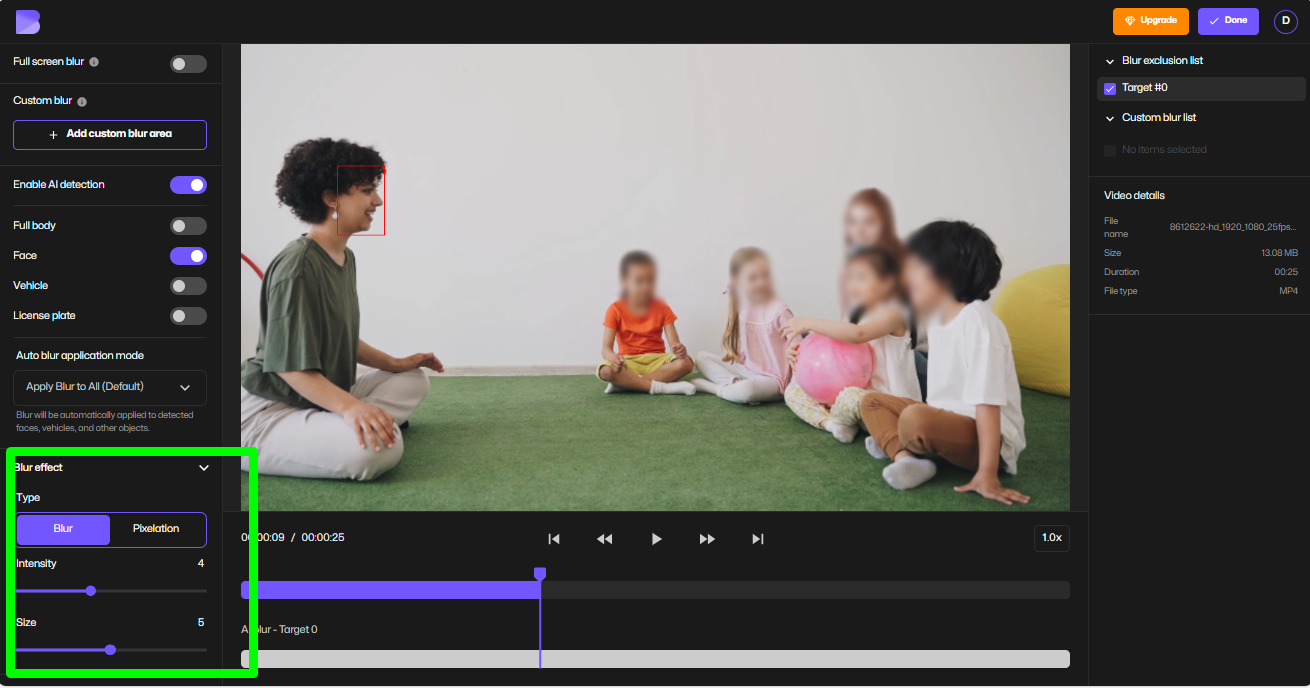Select the Blur type tab
The image size is (1310, 688).
63,529
